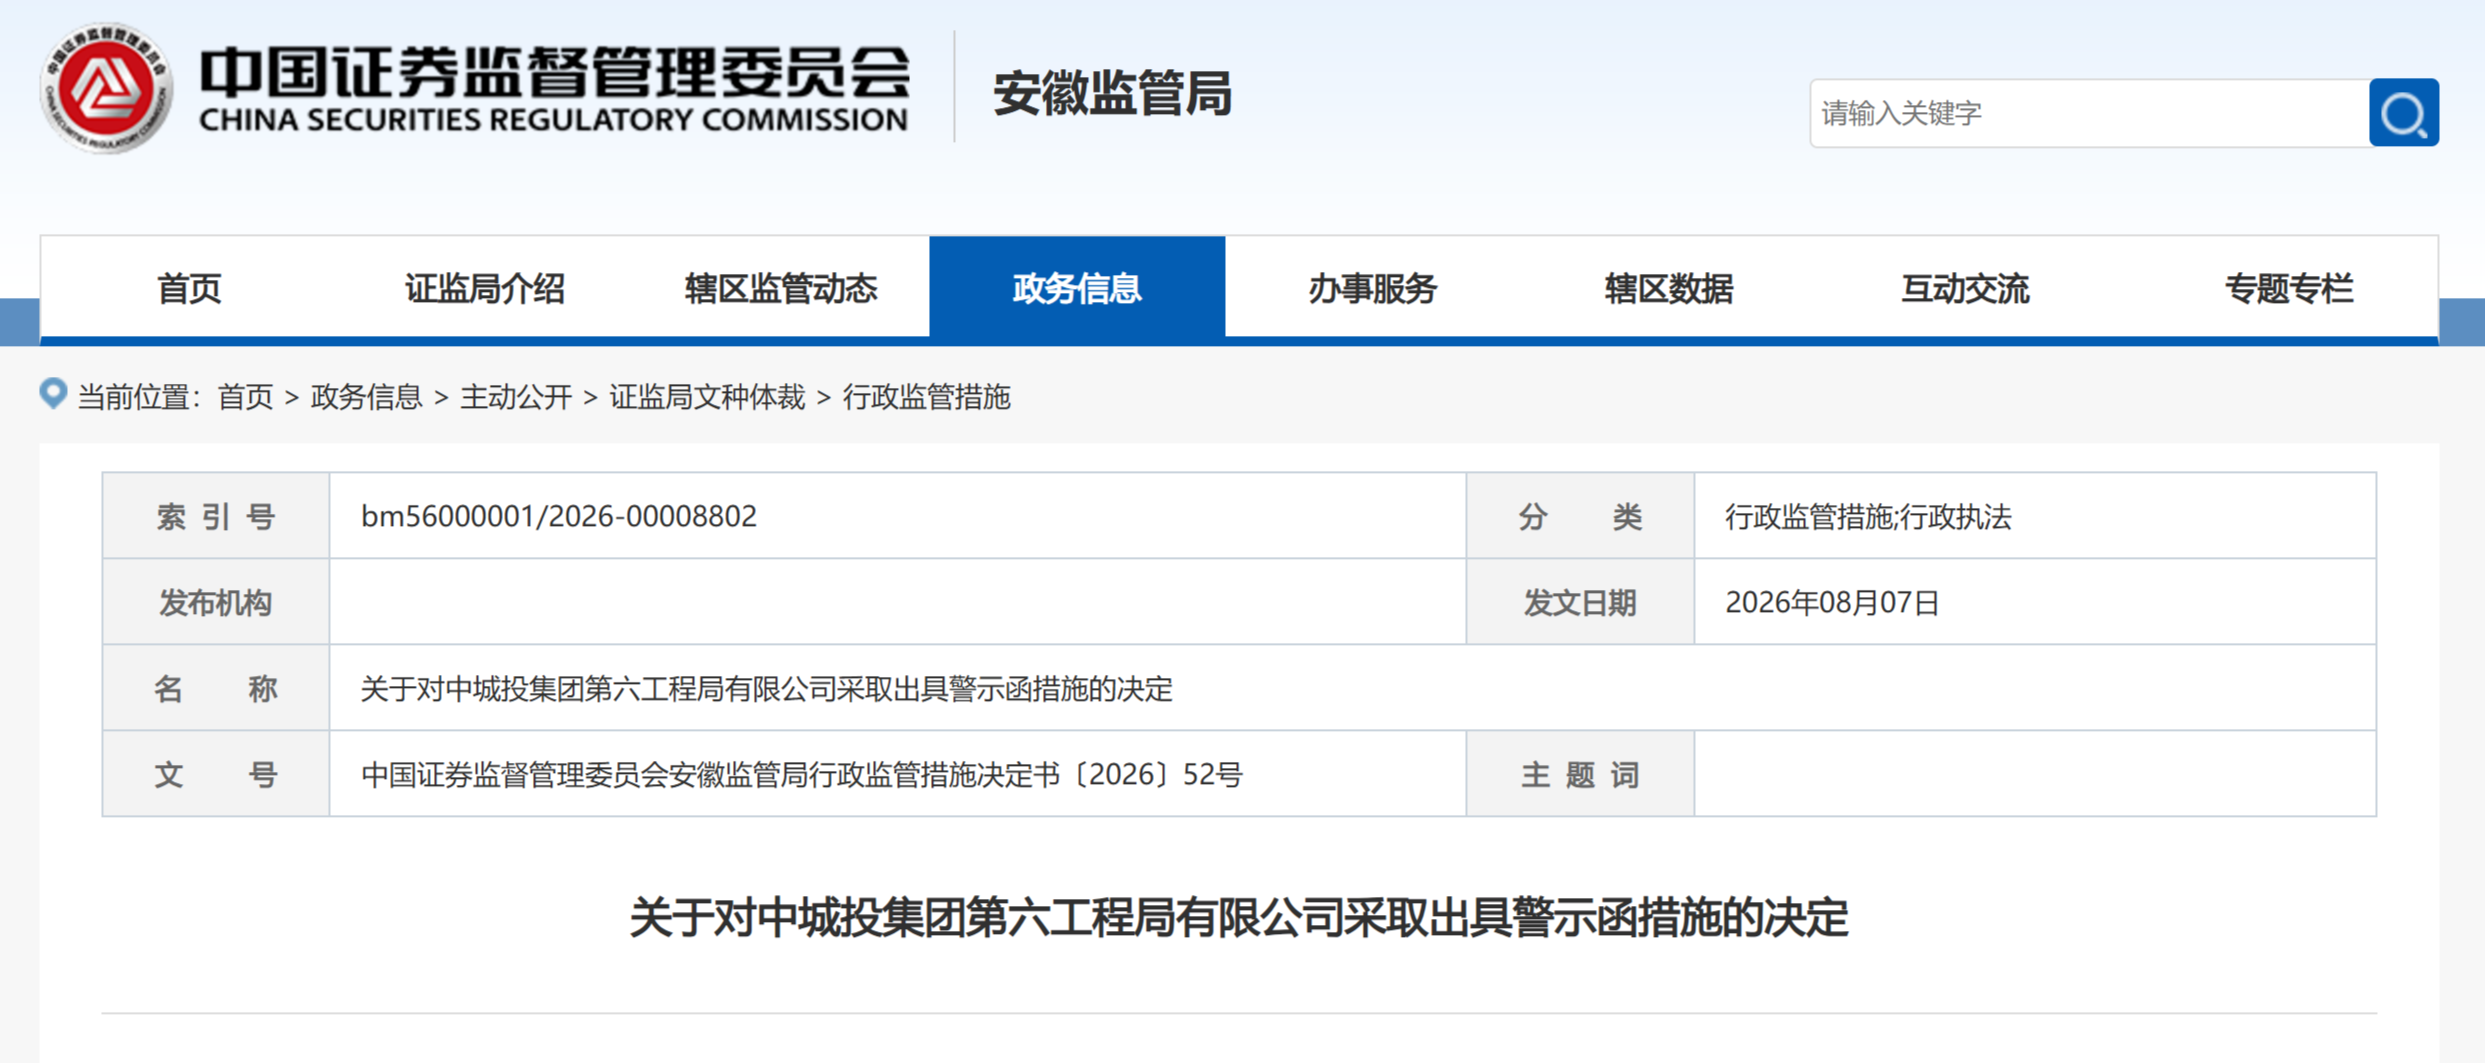The width and height of the screenshot is (2485, 1063).
Task: Follow the 主动公开 breadcrumb link
Action: point(516,397)
